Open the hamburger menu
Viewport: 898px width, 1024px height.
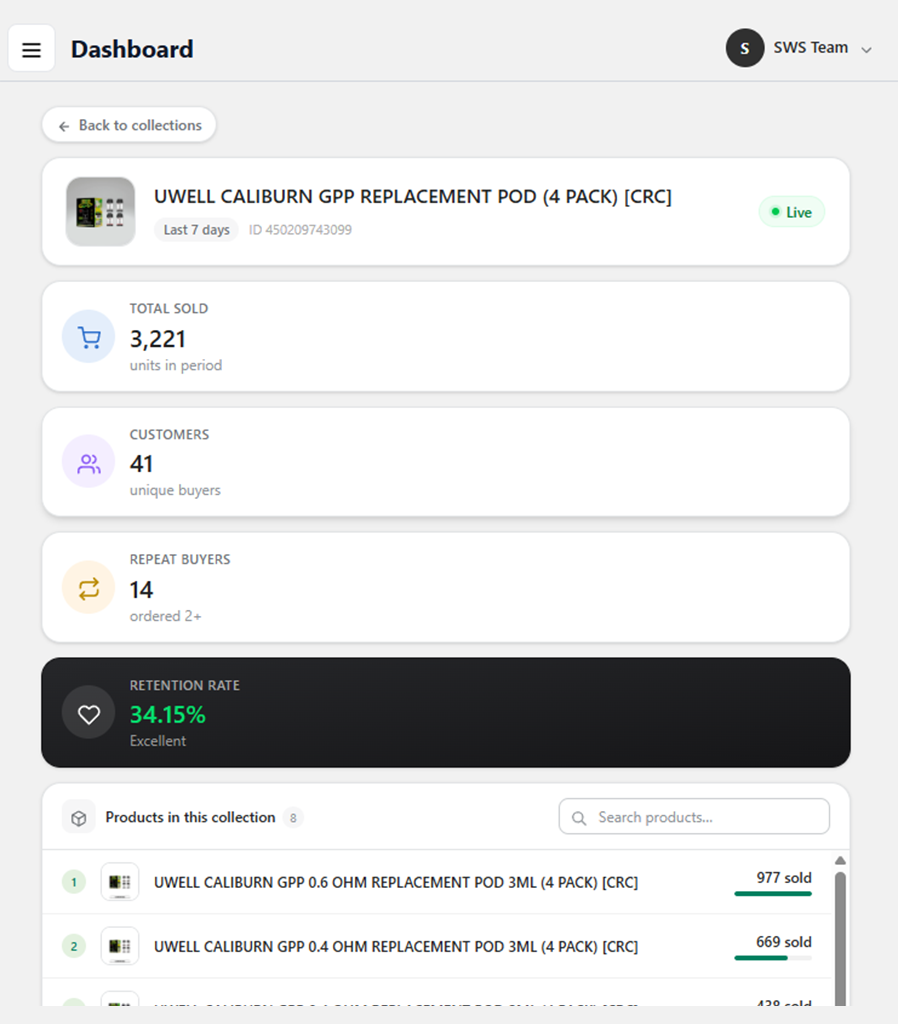31,49
